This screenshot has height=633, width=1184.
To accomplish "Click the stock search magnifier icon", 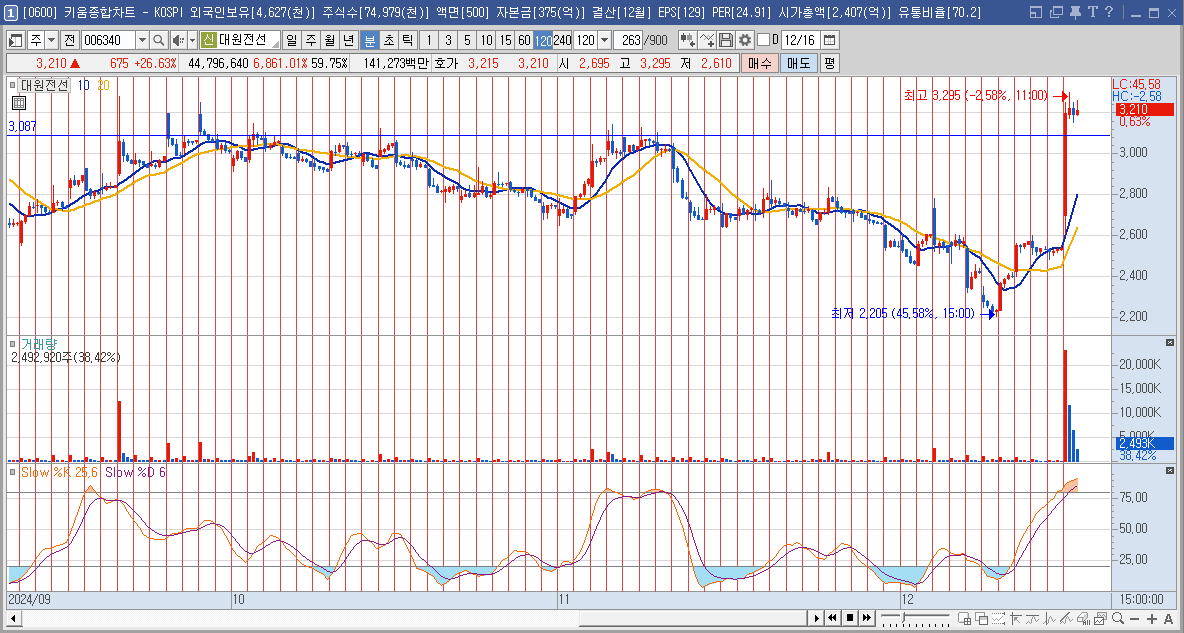I will 159,40.
